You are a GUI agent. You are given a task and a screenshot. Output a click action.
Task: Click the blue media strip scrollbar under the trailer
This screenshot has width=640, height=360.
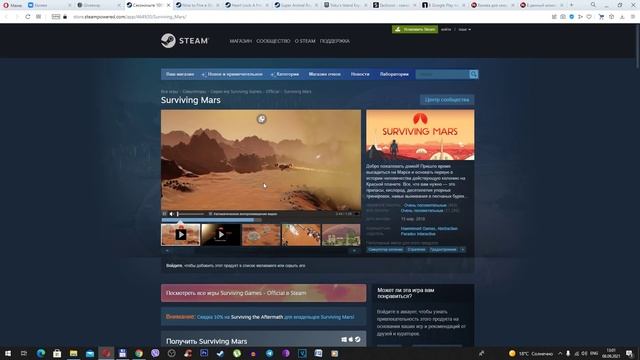[208, 220]
